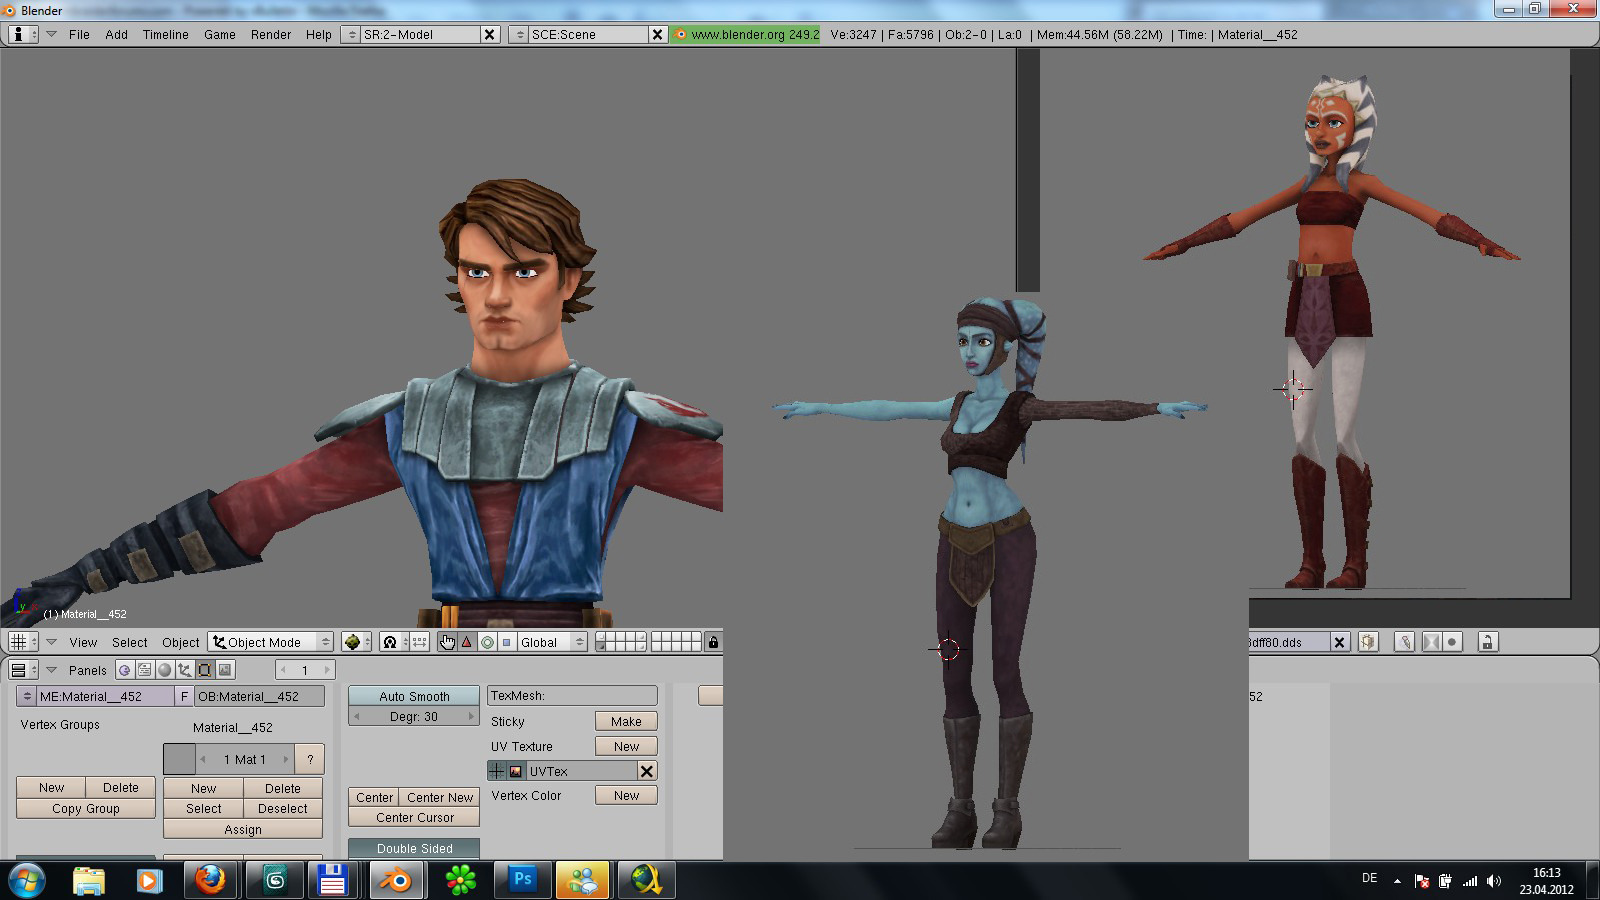This screenshot has height=900, width=1600.
Task: Open the File menu
Action: pyautogui.click(x=79, y=34)
